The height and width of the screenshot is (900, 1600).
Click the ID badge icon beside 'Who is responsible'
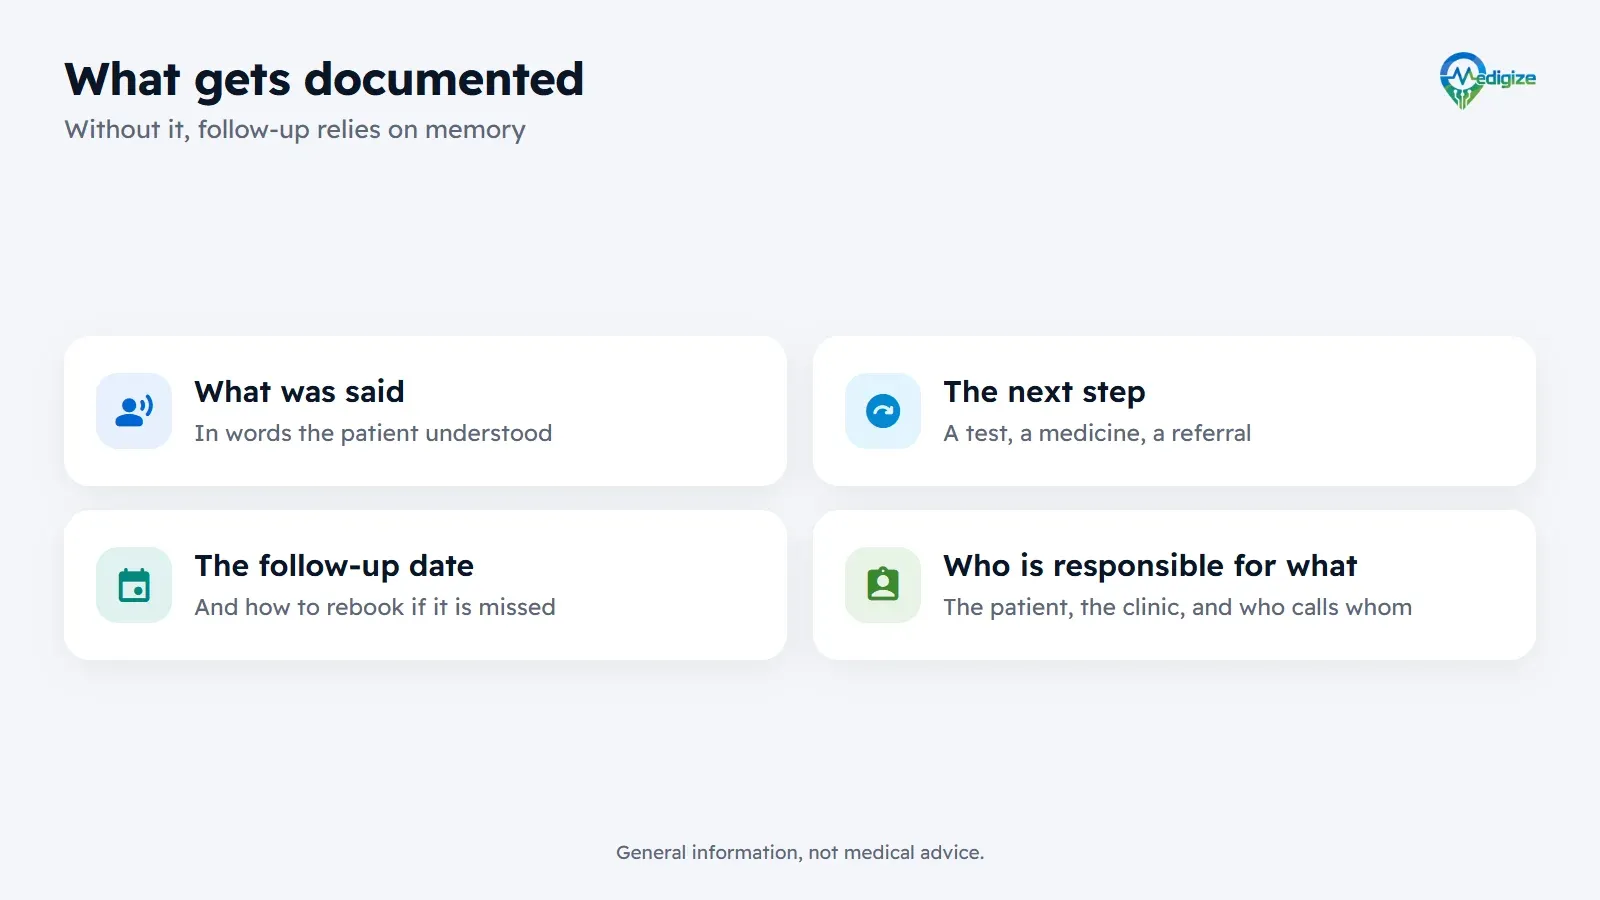point(883,585)
